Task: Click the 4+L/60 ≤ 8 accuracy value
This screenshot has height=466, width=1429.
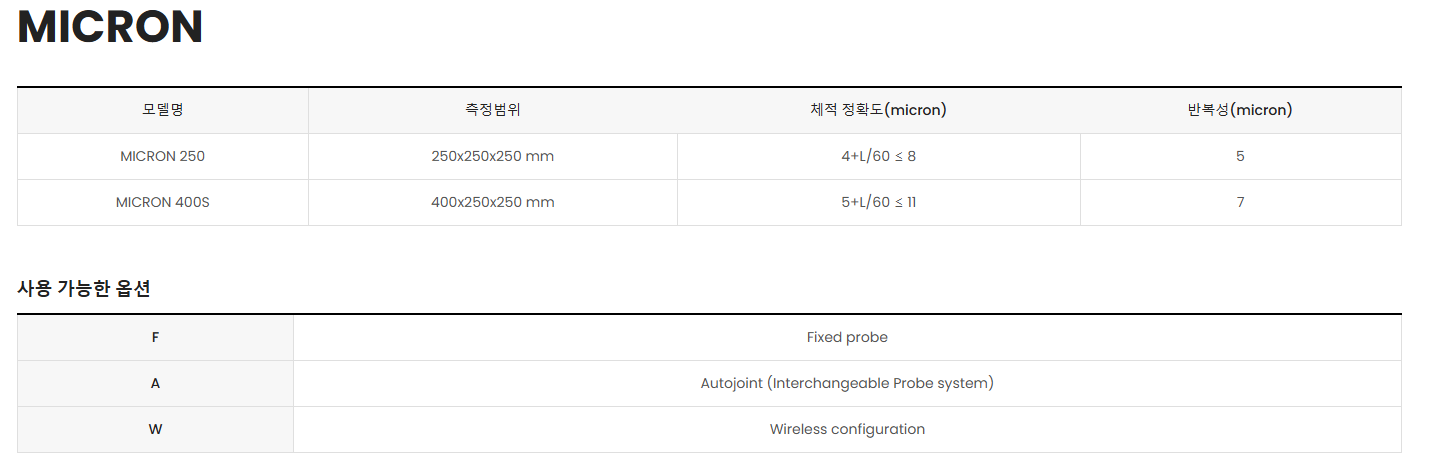Action: coord(879,157)
